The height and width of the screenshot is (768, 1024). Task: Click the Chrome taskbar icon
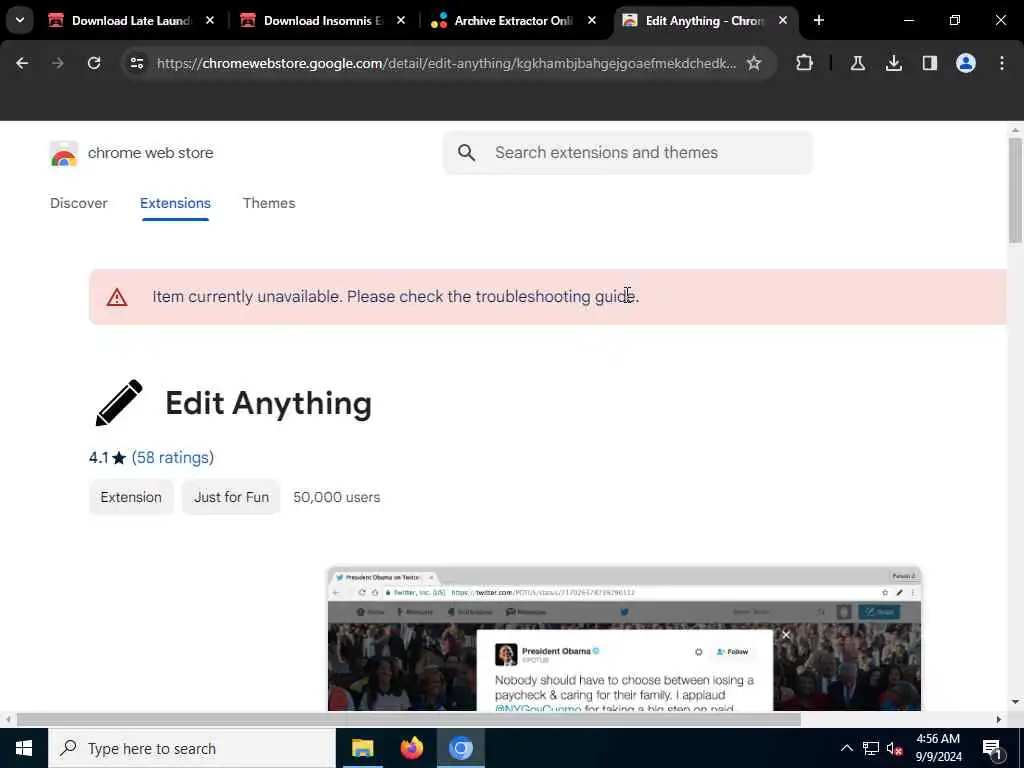460,748
